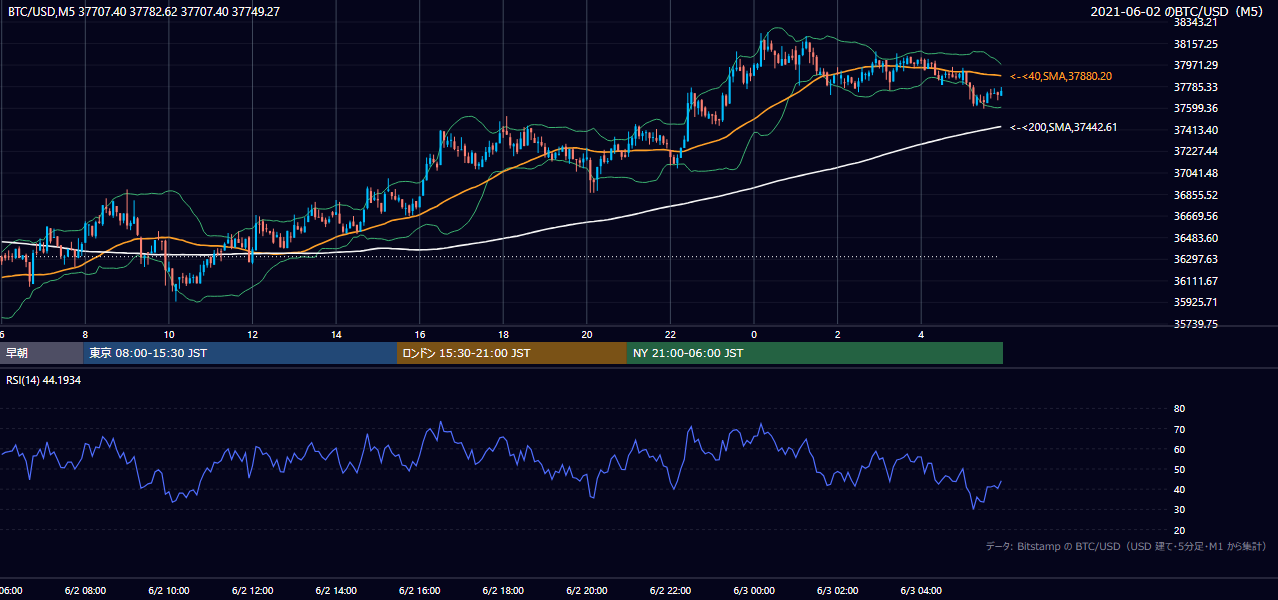Click RSI level 70 on axis
The image size is (1278, 600).
click(1179, 429)
